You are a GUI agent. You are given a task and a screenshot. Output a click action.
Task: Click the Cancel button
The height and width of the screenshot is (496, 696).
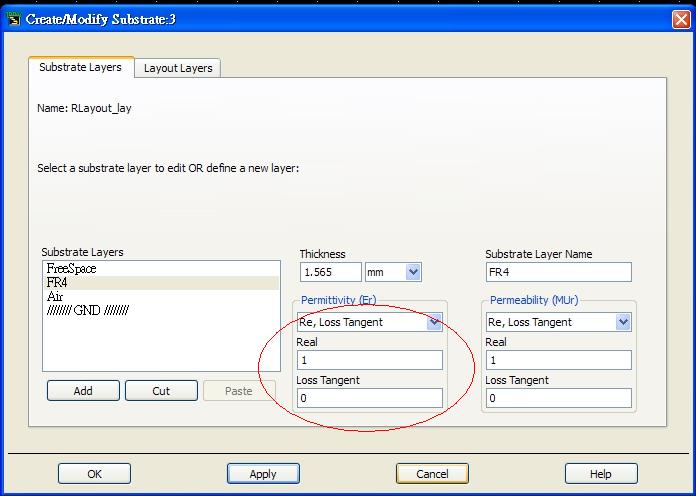(432, 474)
